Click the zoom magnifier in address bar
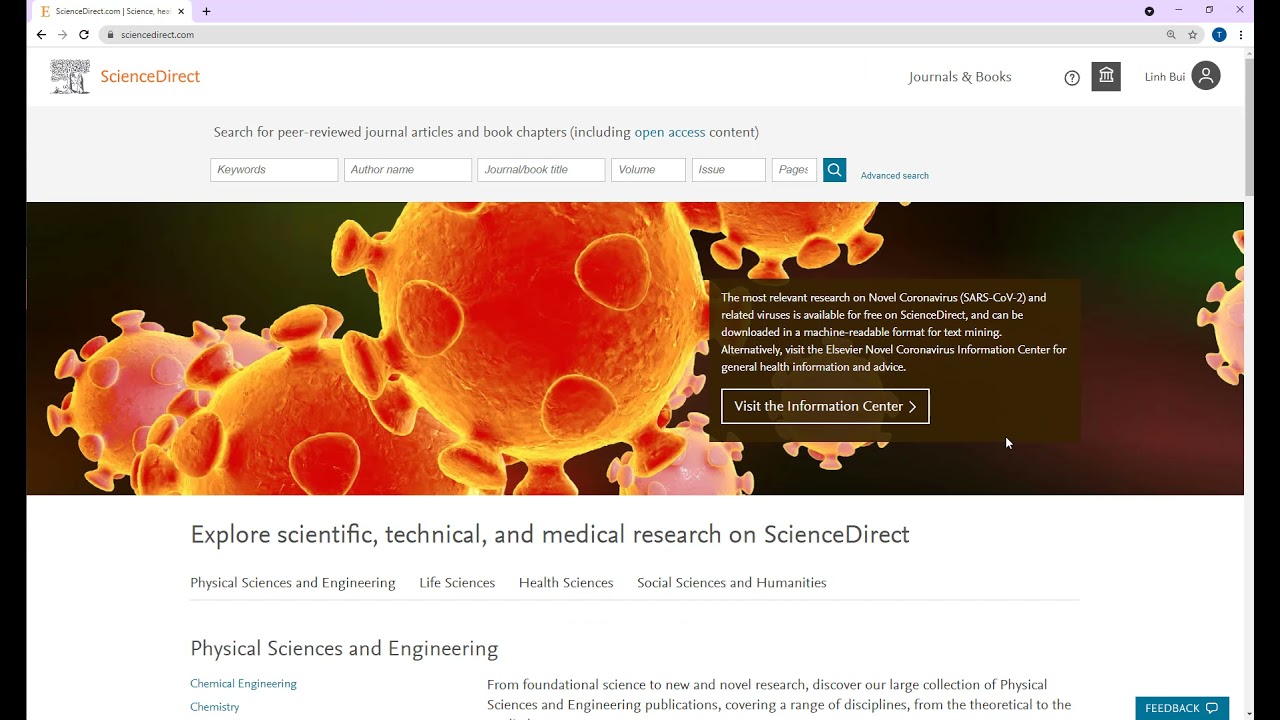This screenshot has width=1280, height=720. [x=1171, y=34]
